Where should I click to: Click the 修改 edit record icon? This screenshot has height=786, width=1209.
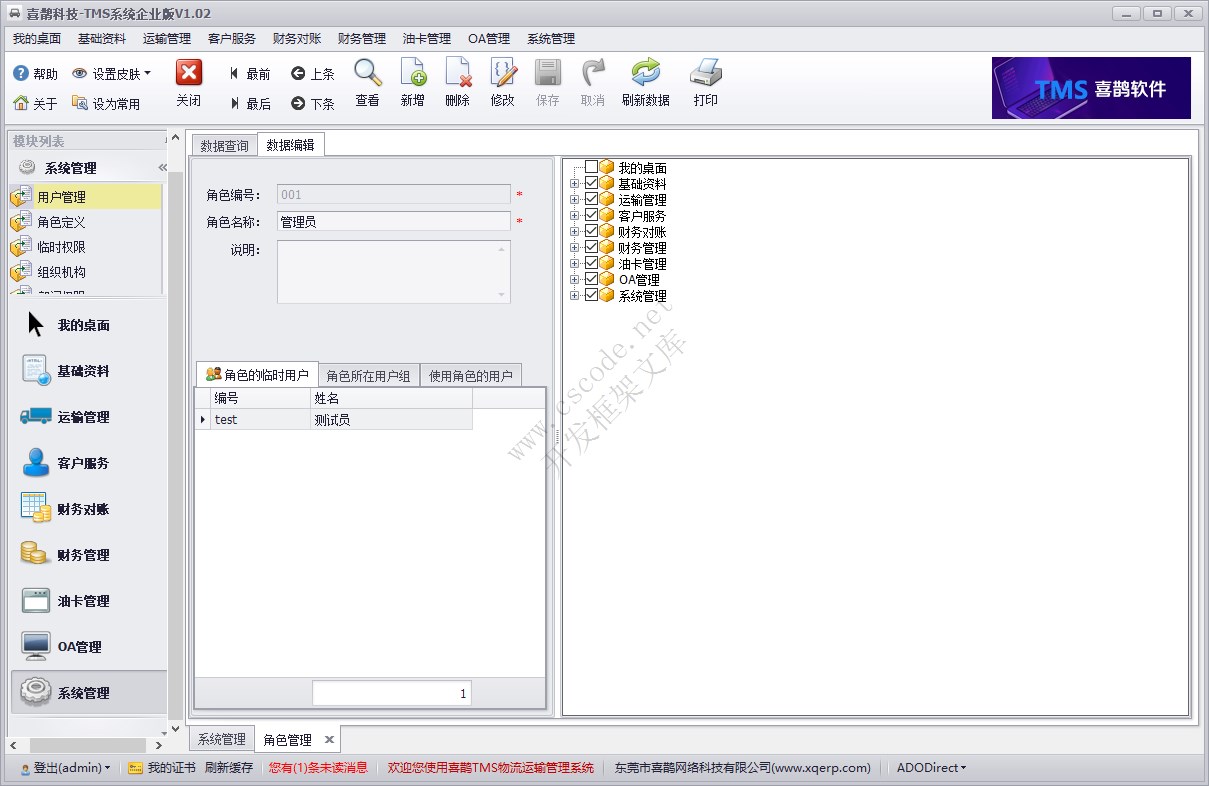click(503, 72)
